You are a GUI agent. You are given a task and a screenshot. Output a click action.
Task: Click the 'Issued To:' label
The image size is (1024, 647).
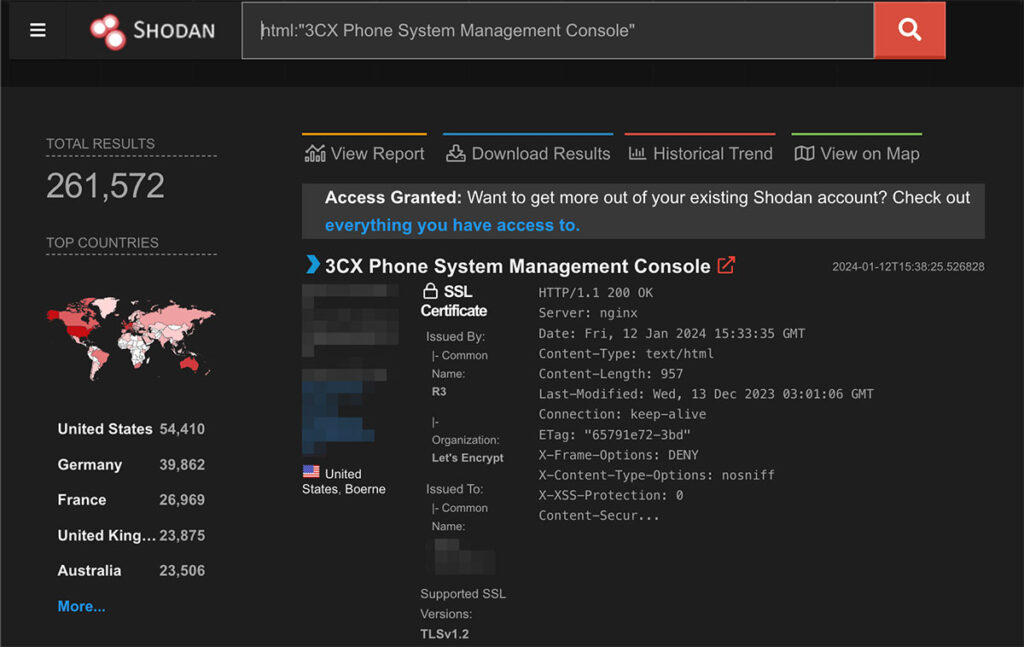pyautogui.click(x=455, y=489)
